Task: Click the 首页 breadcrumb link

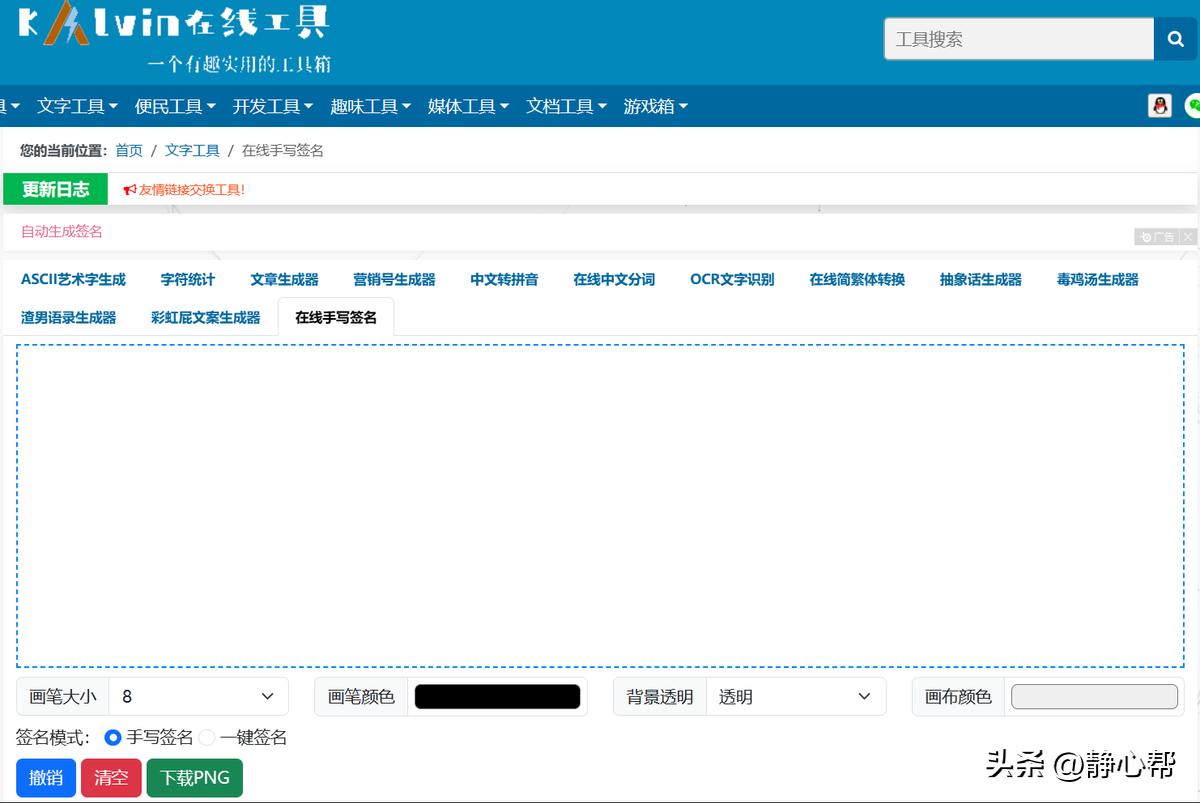Action: tap(129, 150)
